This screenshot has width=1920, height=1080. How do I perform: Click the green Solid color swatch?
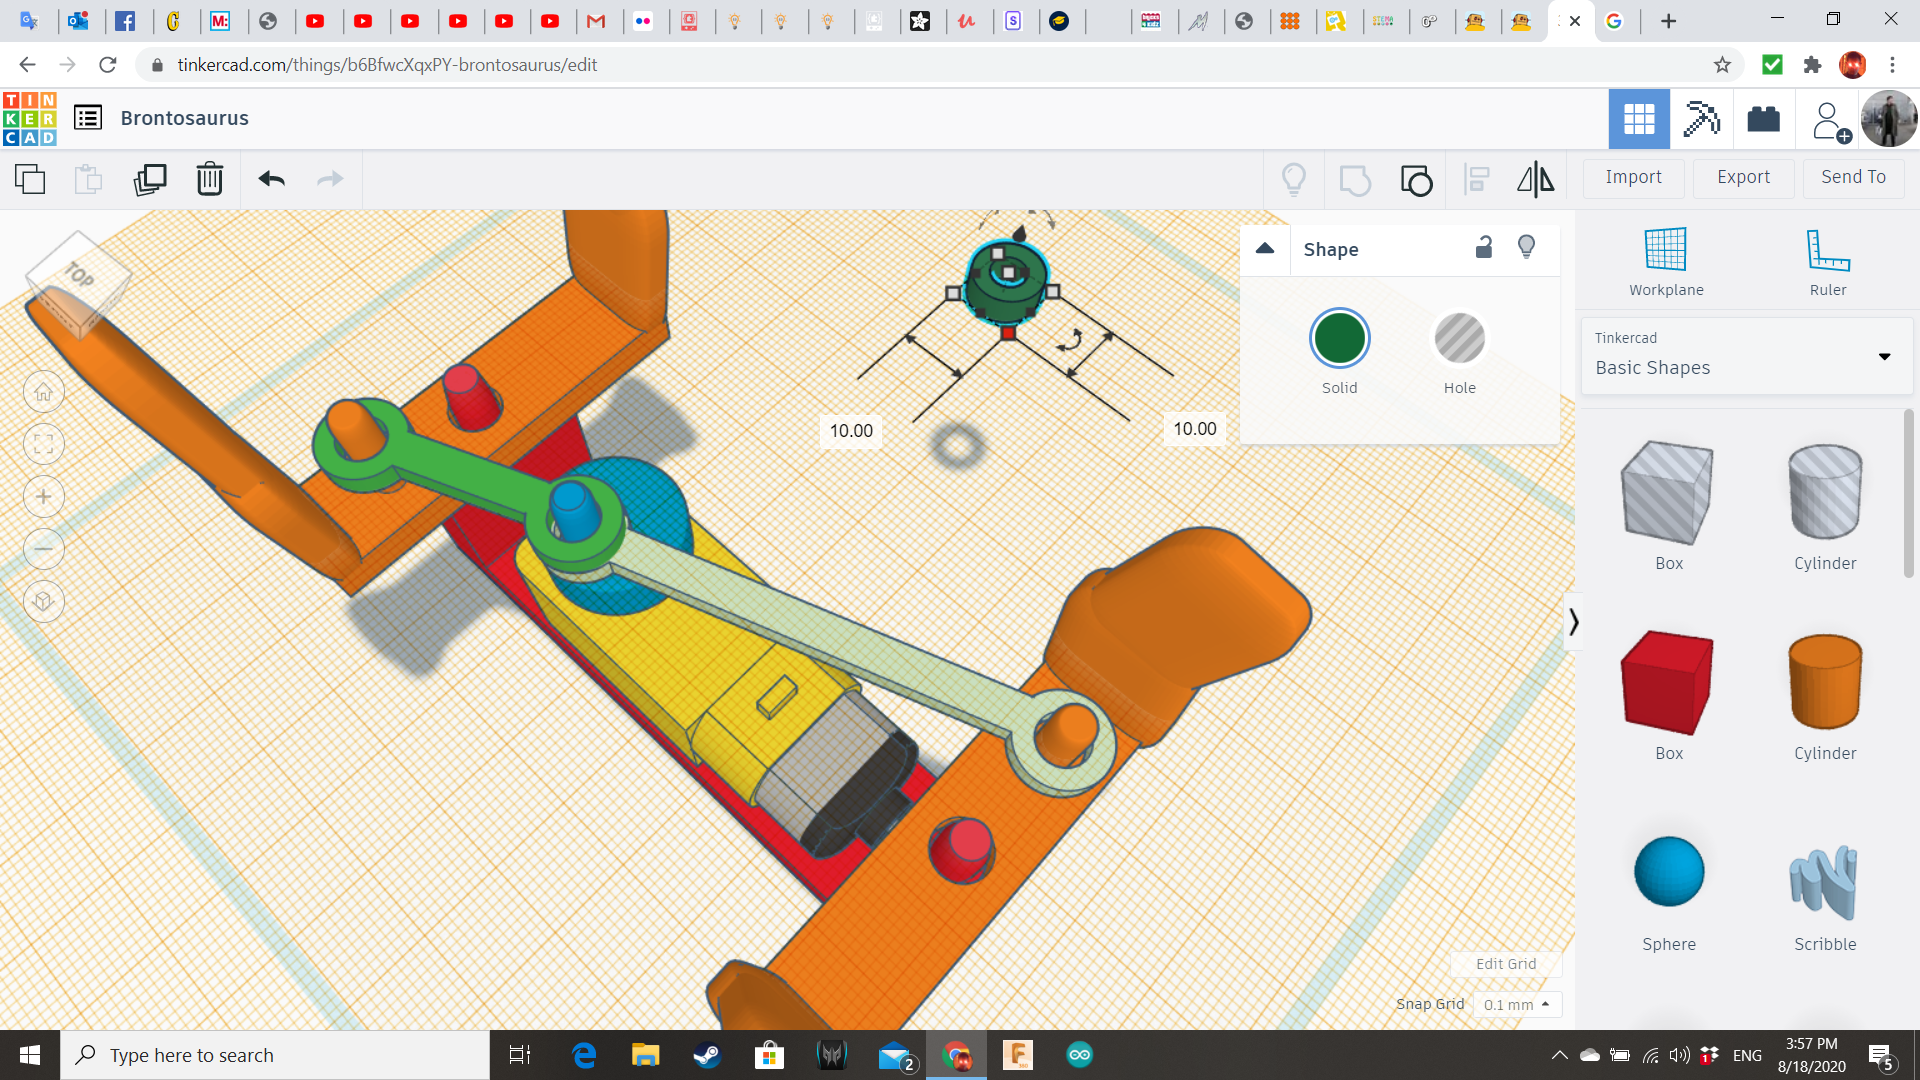(1339, 339)
